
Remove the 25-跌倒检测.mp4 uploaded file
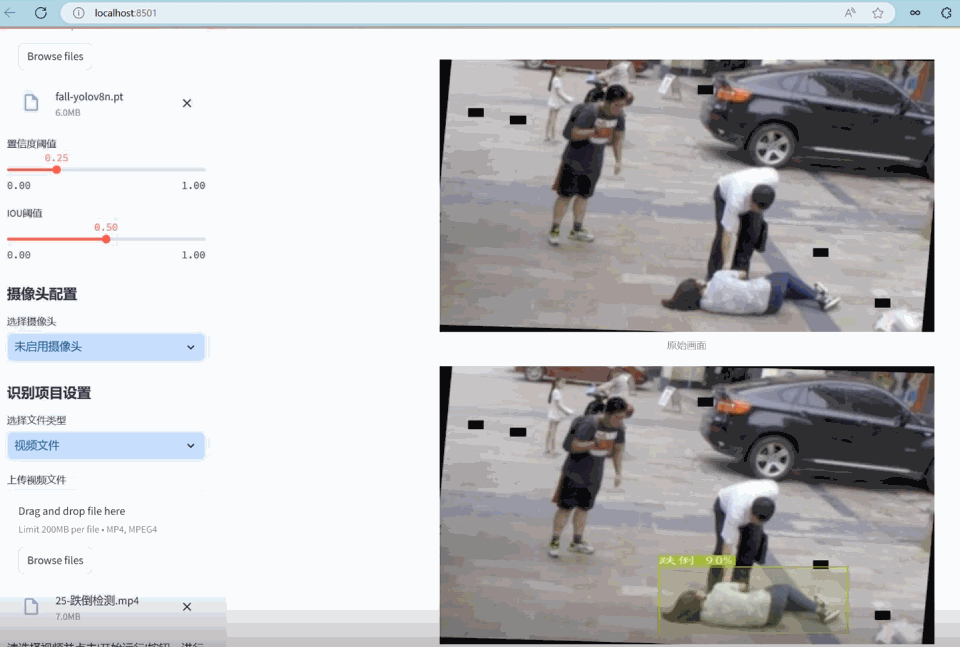(x=187, y=607)
